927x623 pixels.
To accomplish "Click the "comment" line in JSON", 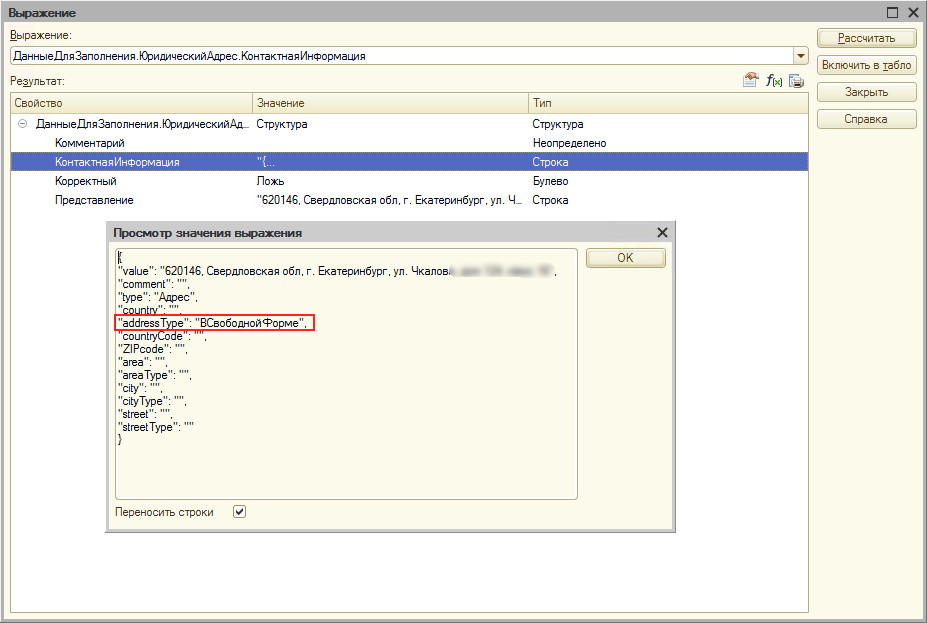I will [154, 284].
